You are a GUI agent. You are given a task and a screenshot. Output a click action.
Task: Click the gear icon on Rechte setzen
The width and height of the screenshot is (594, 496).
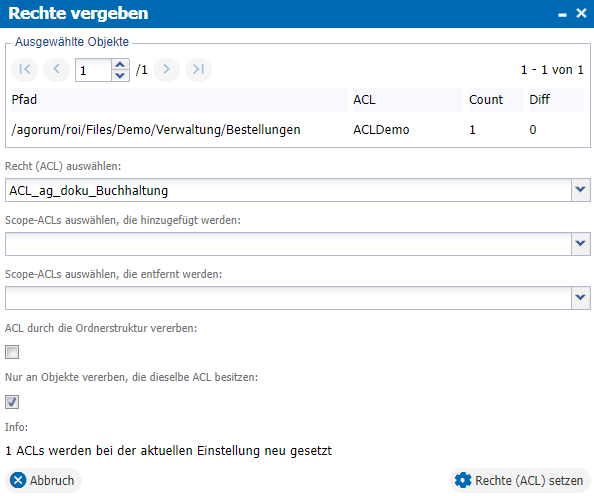click(463, 480)
